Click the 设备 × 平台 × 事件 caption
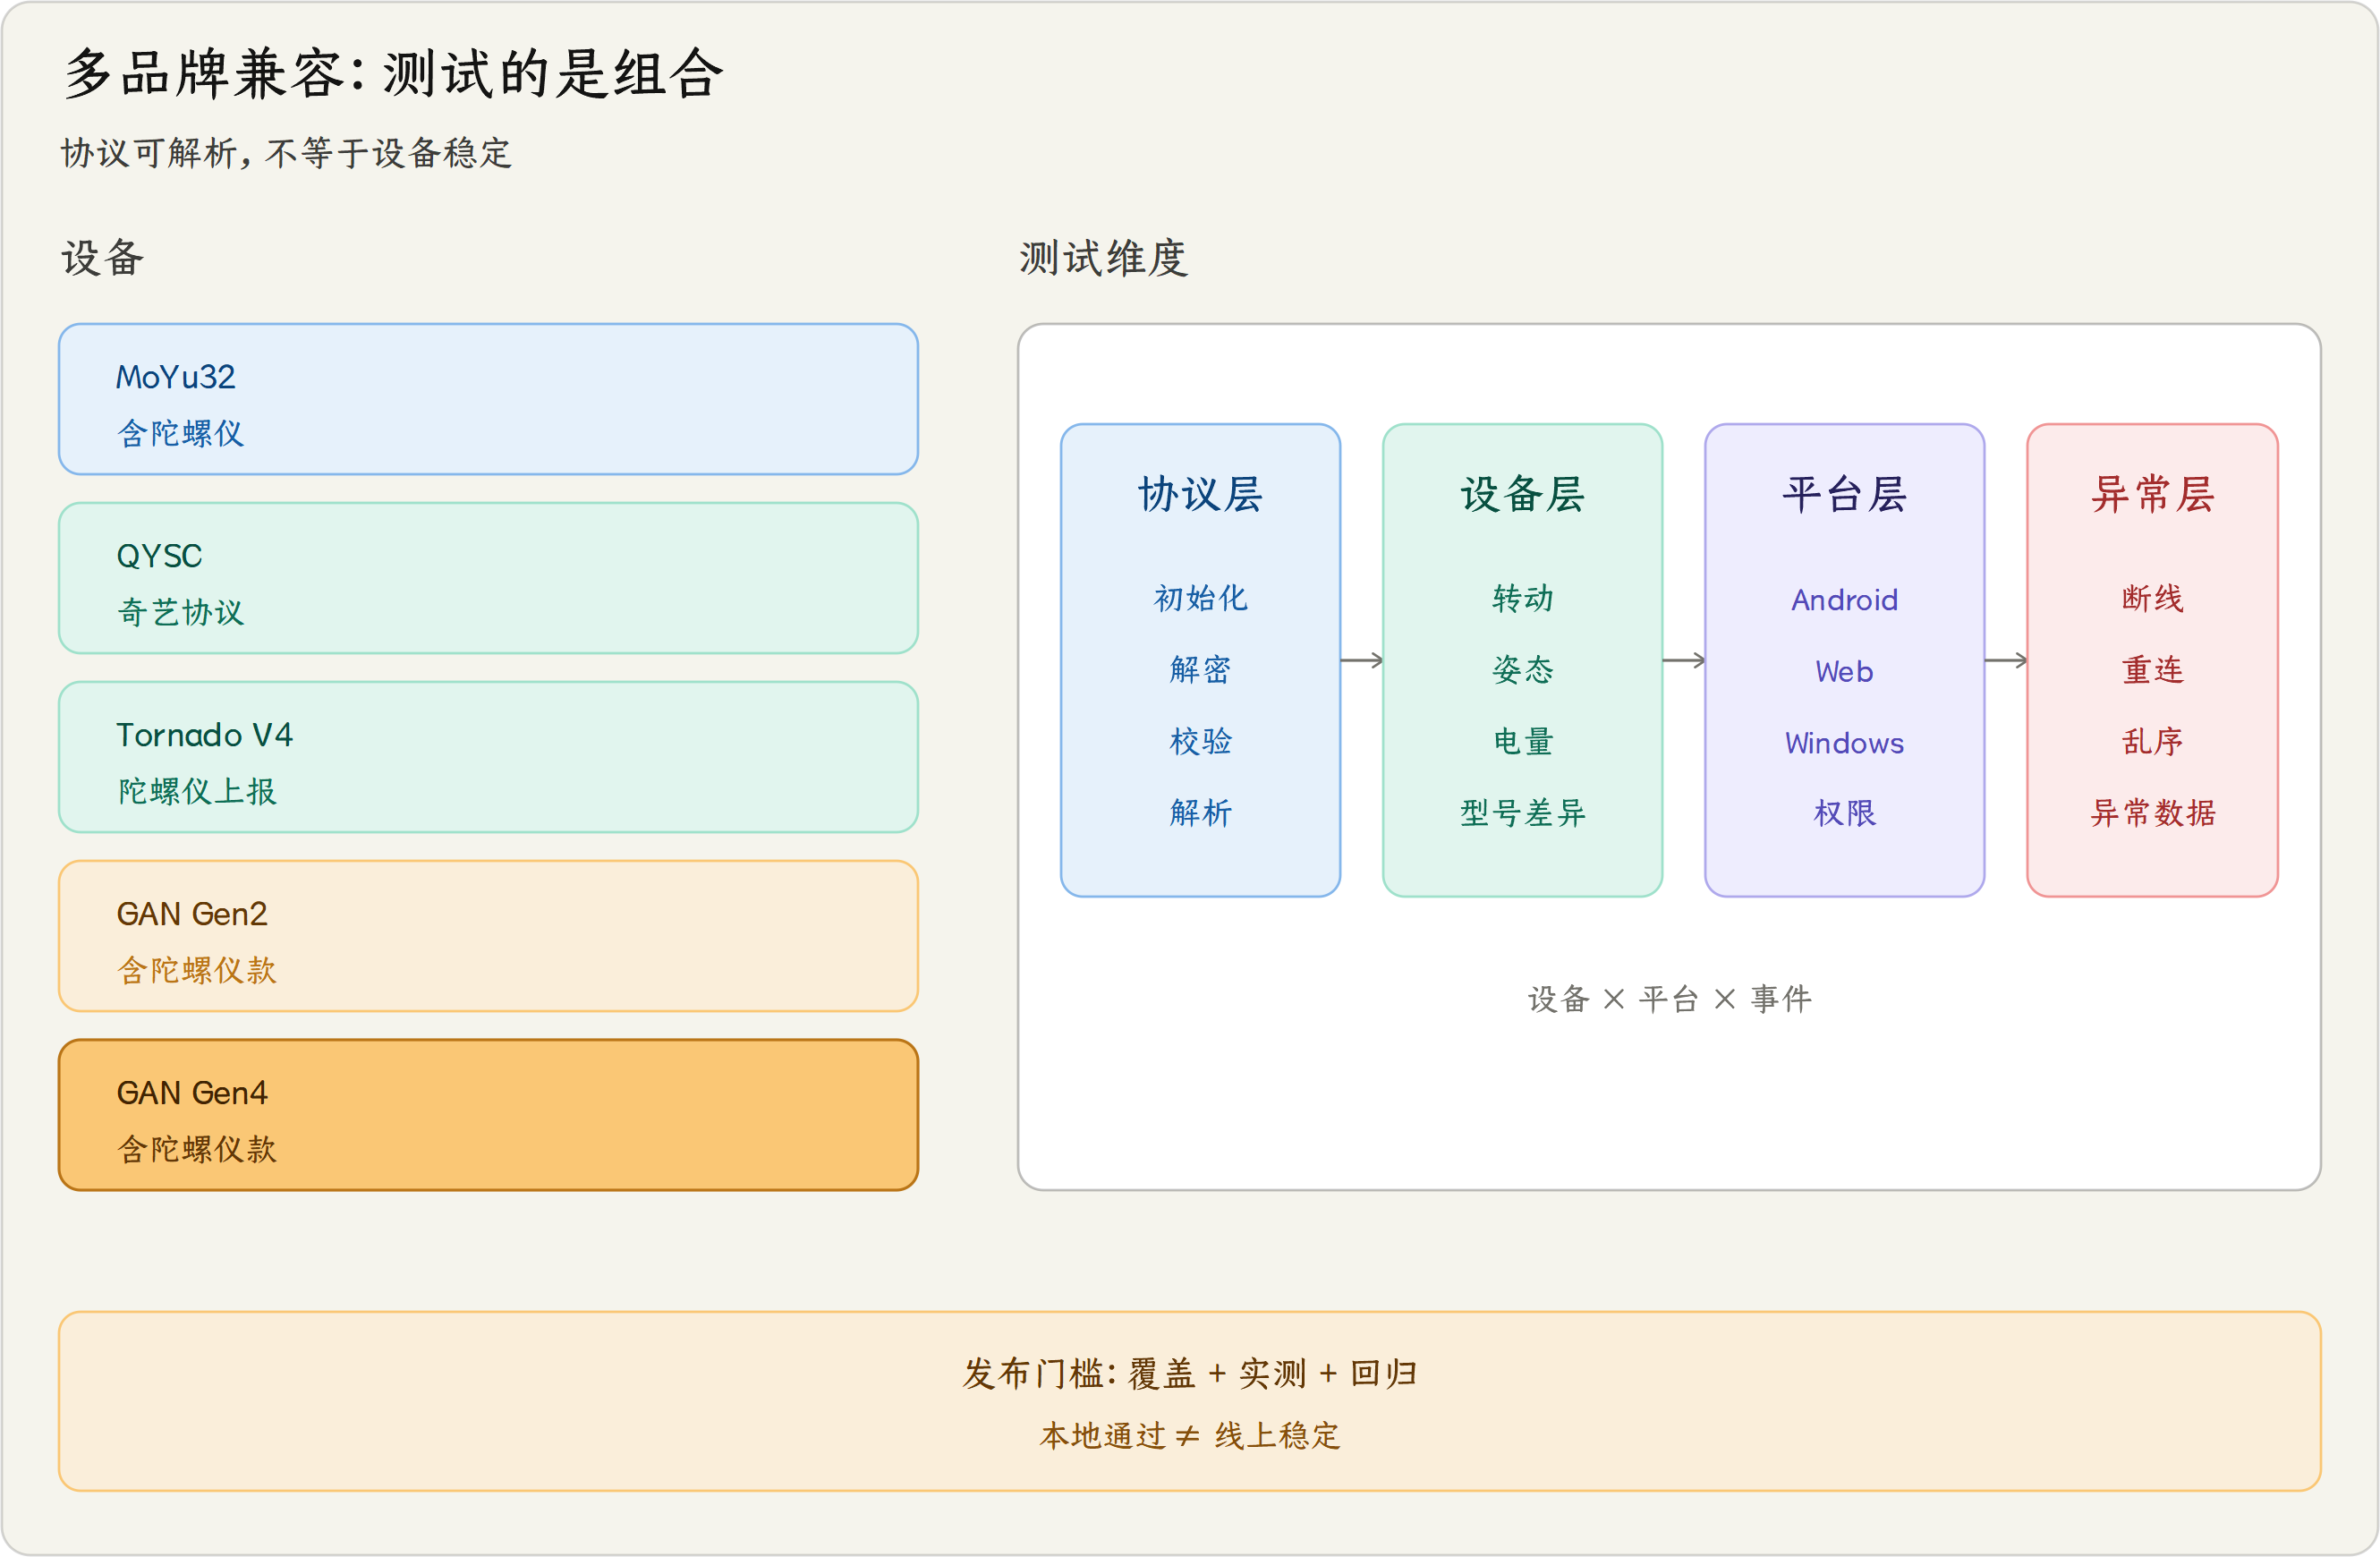This screenshot has height=1557, width=2380. point(1669,998)
